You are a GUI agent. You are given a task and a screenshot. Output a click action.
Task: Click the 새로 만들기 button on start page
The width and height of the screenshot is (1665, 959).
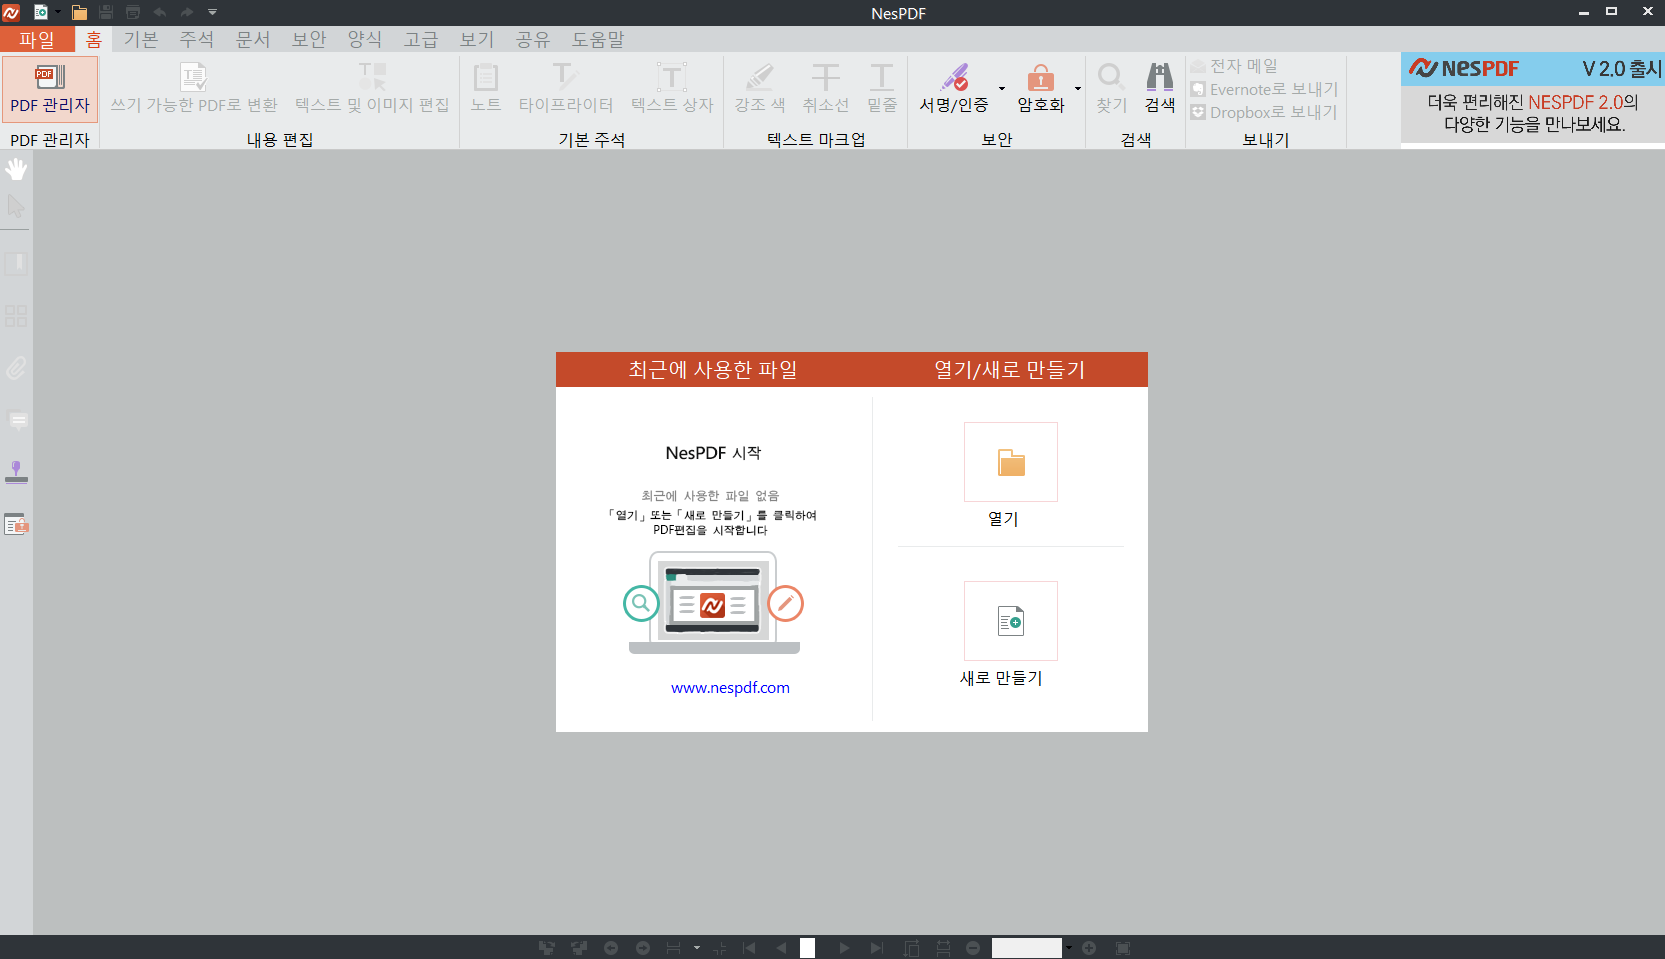coord(1011,621)
